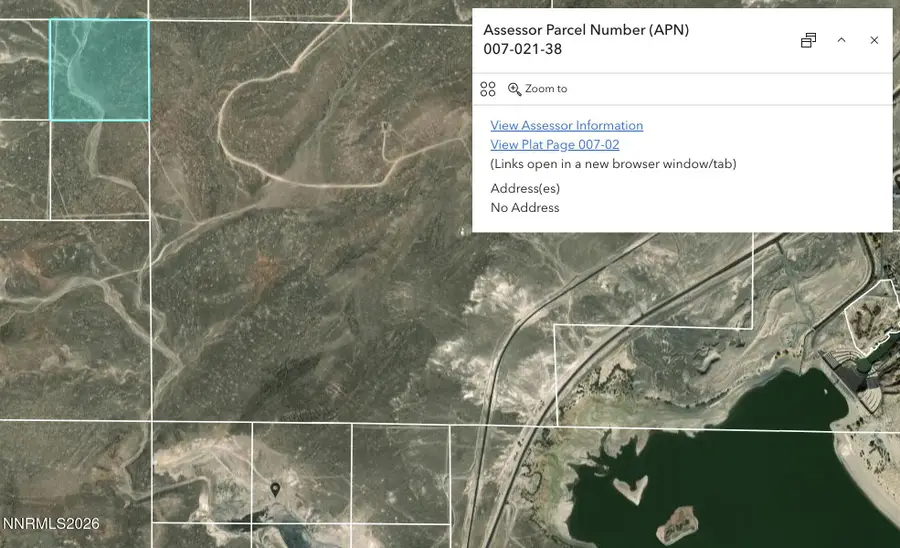Click the dock popup icon
This screenshot has width=900, height=548.
[x=808, y=40]
